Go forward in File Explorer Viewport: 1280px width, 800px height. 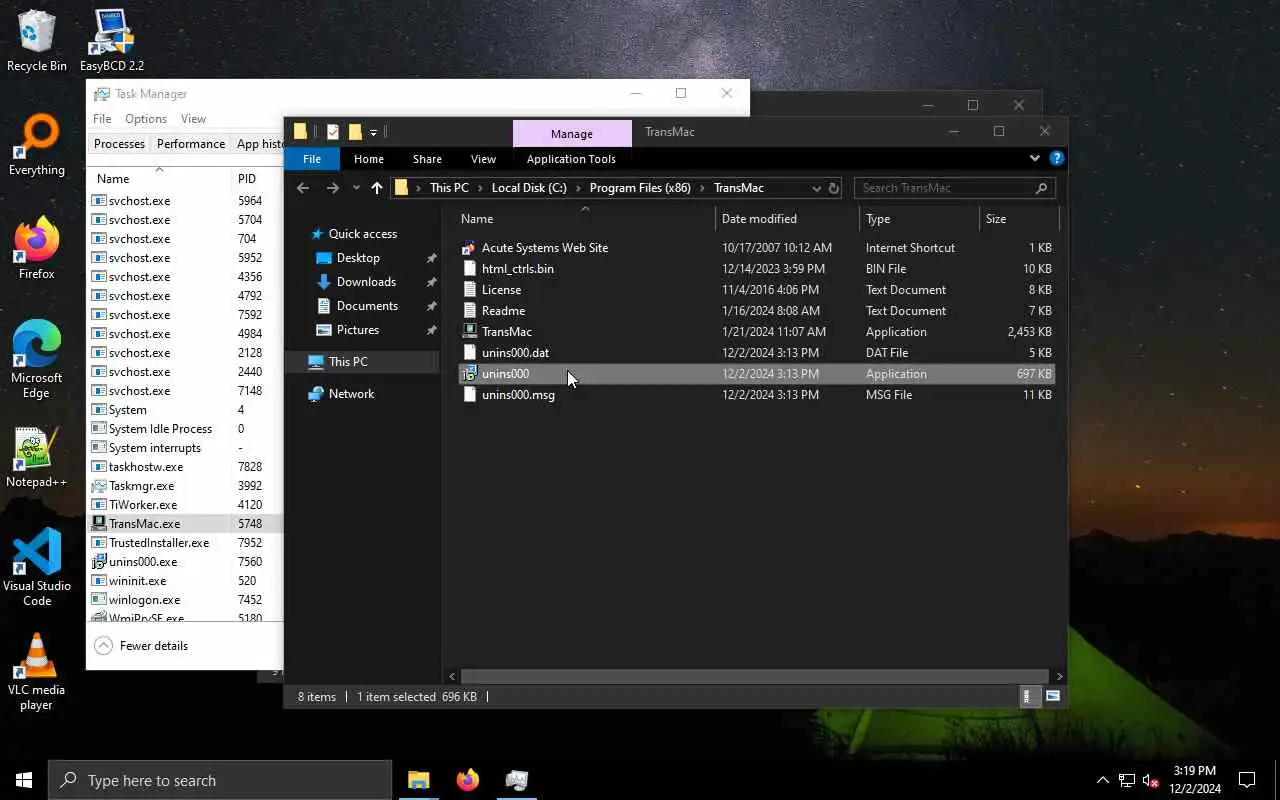click(x=333, y=188)
